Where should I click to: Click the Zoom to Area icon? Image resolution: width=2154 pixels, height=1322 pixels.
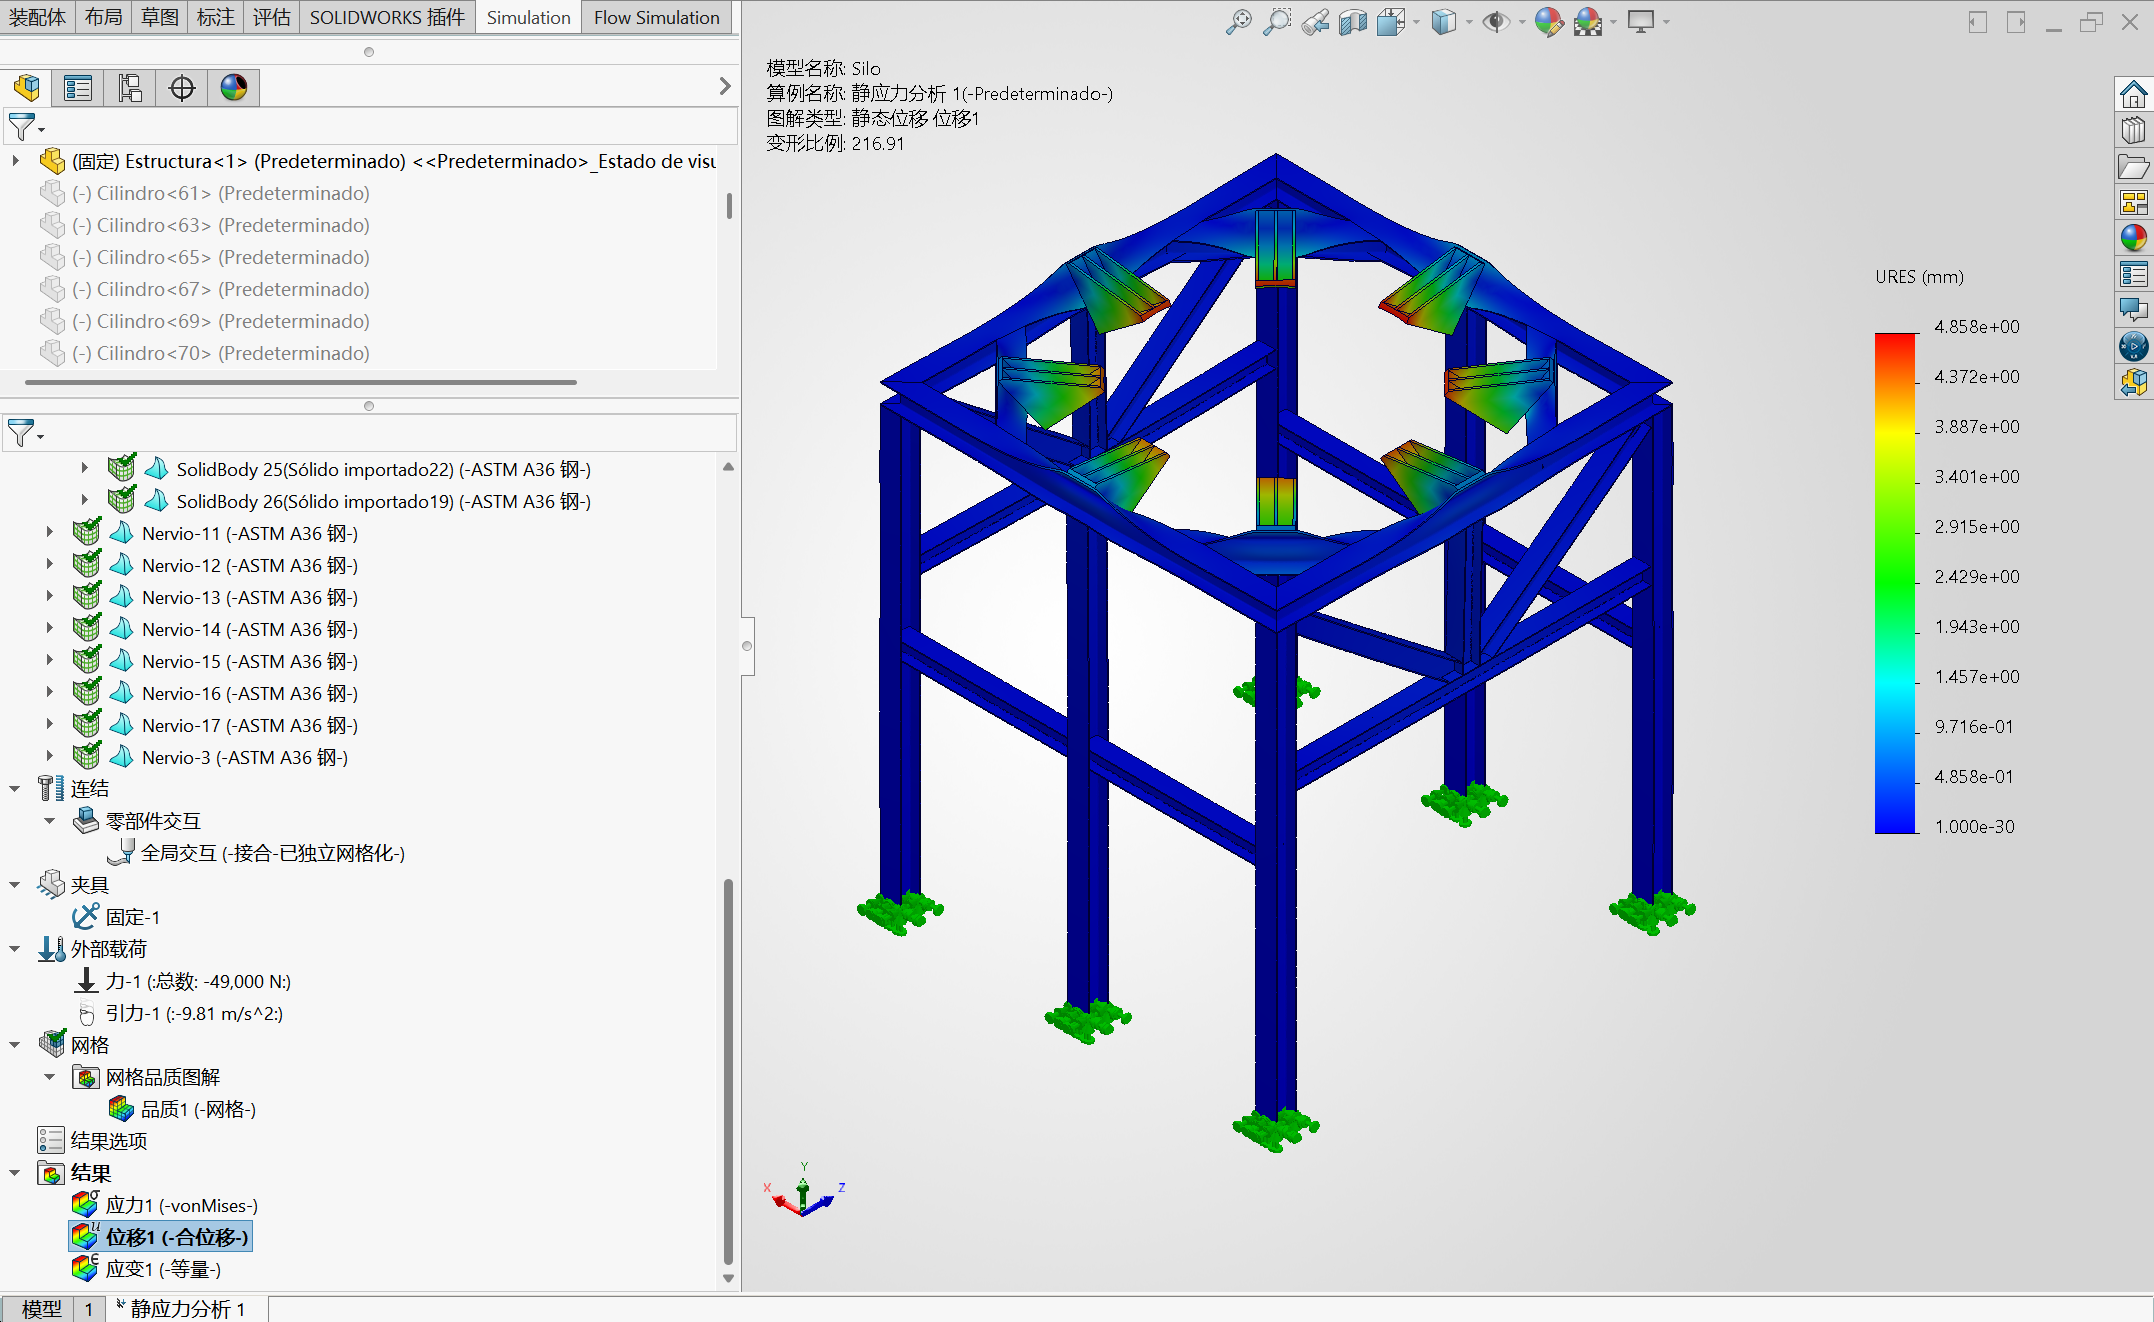[x=1277, y=21]
